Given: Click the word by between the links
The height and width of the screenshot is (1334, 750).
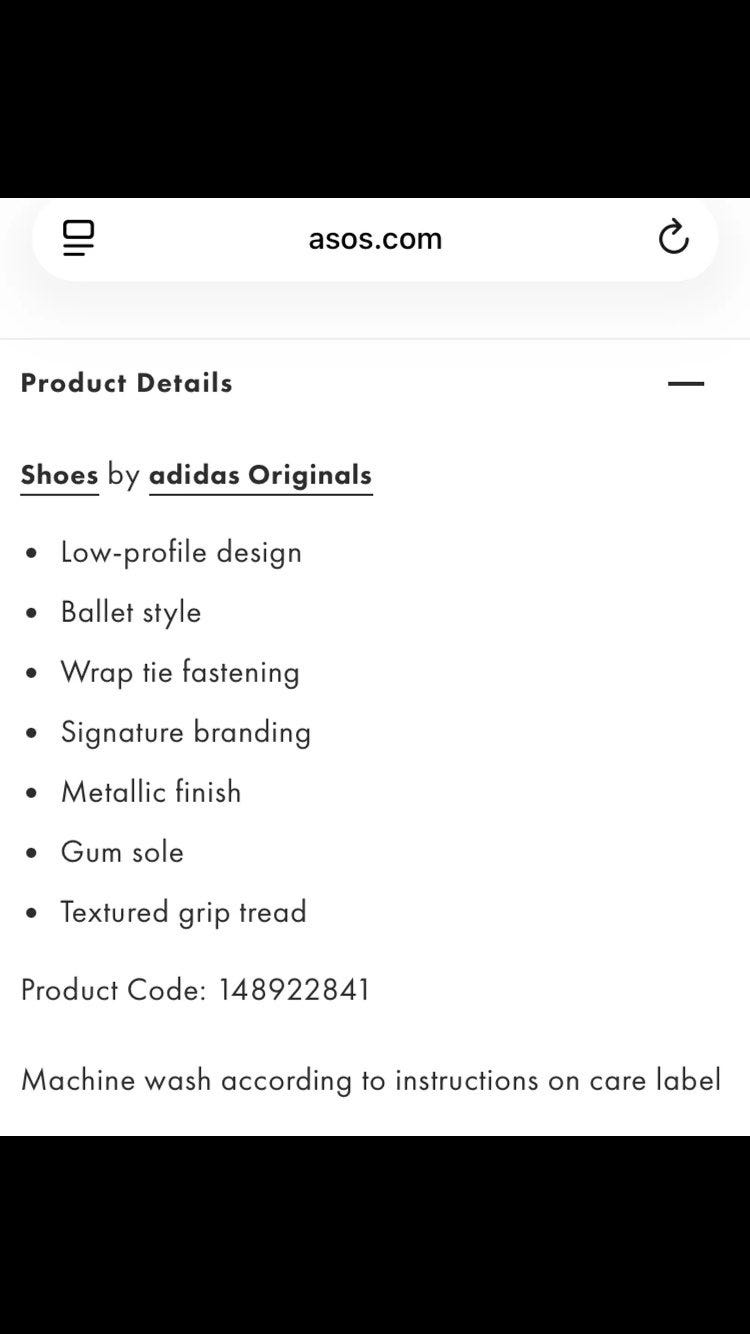Looking at the screenshot, I should coord(123,475).
